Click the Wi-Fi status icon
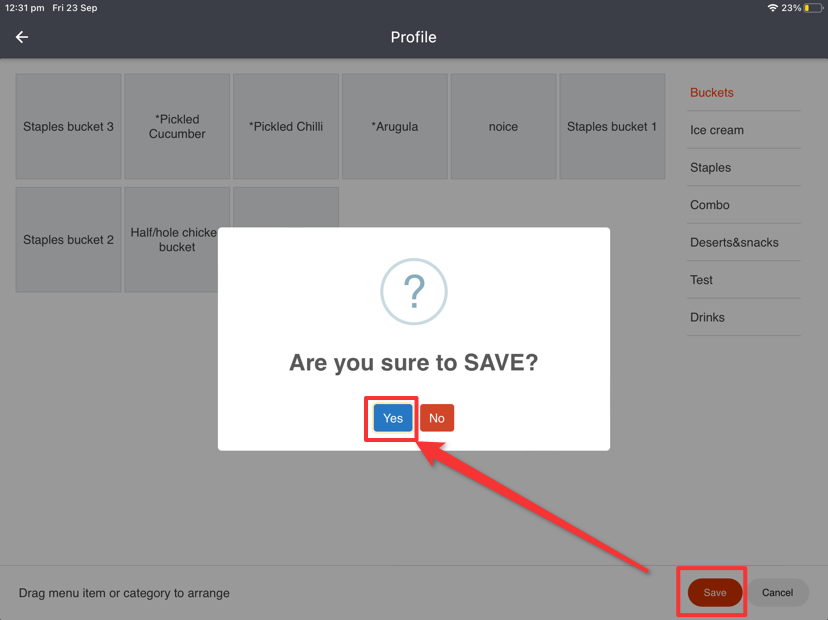Viewport: 828px width, 620px height. (772, 8)
